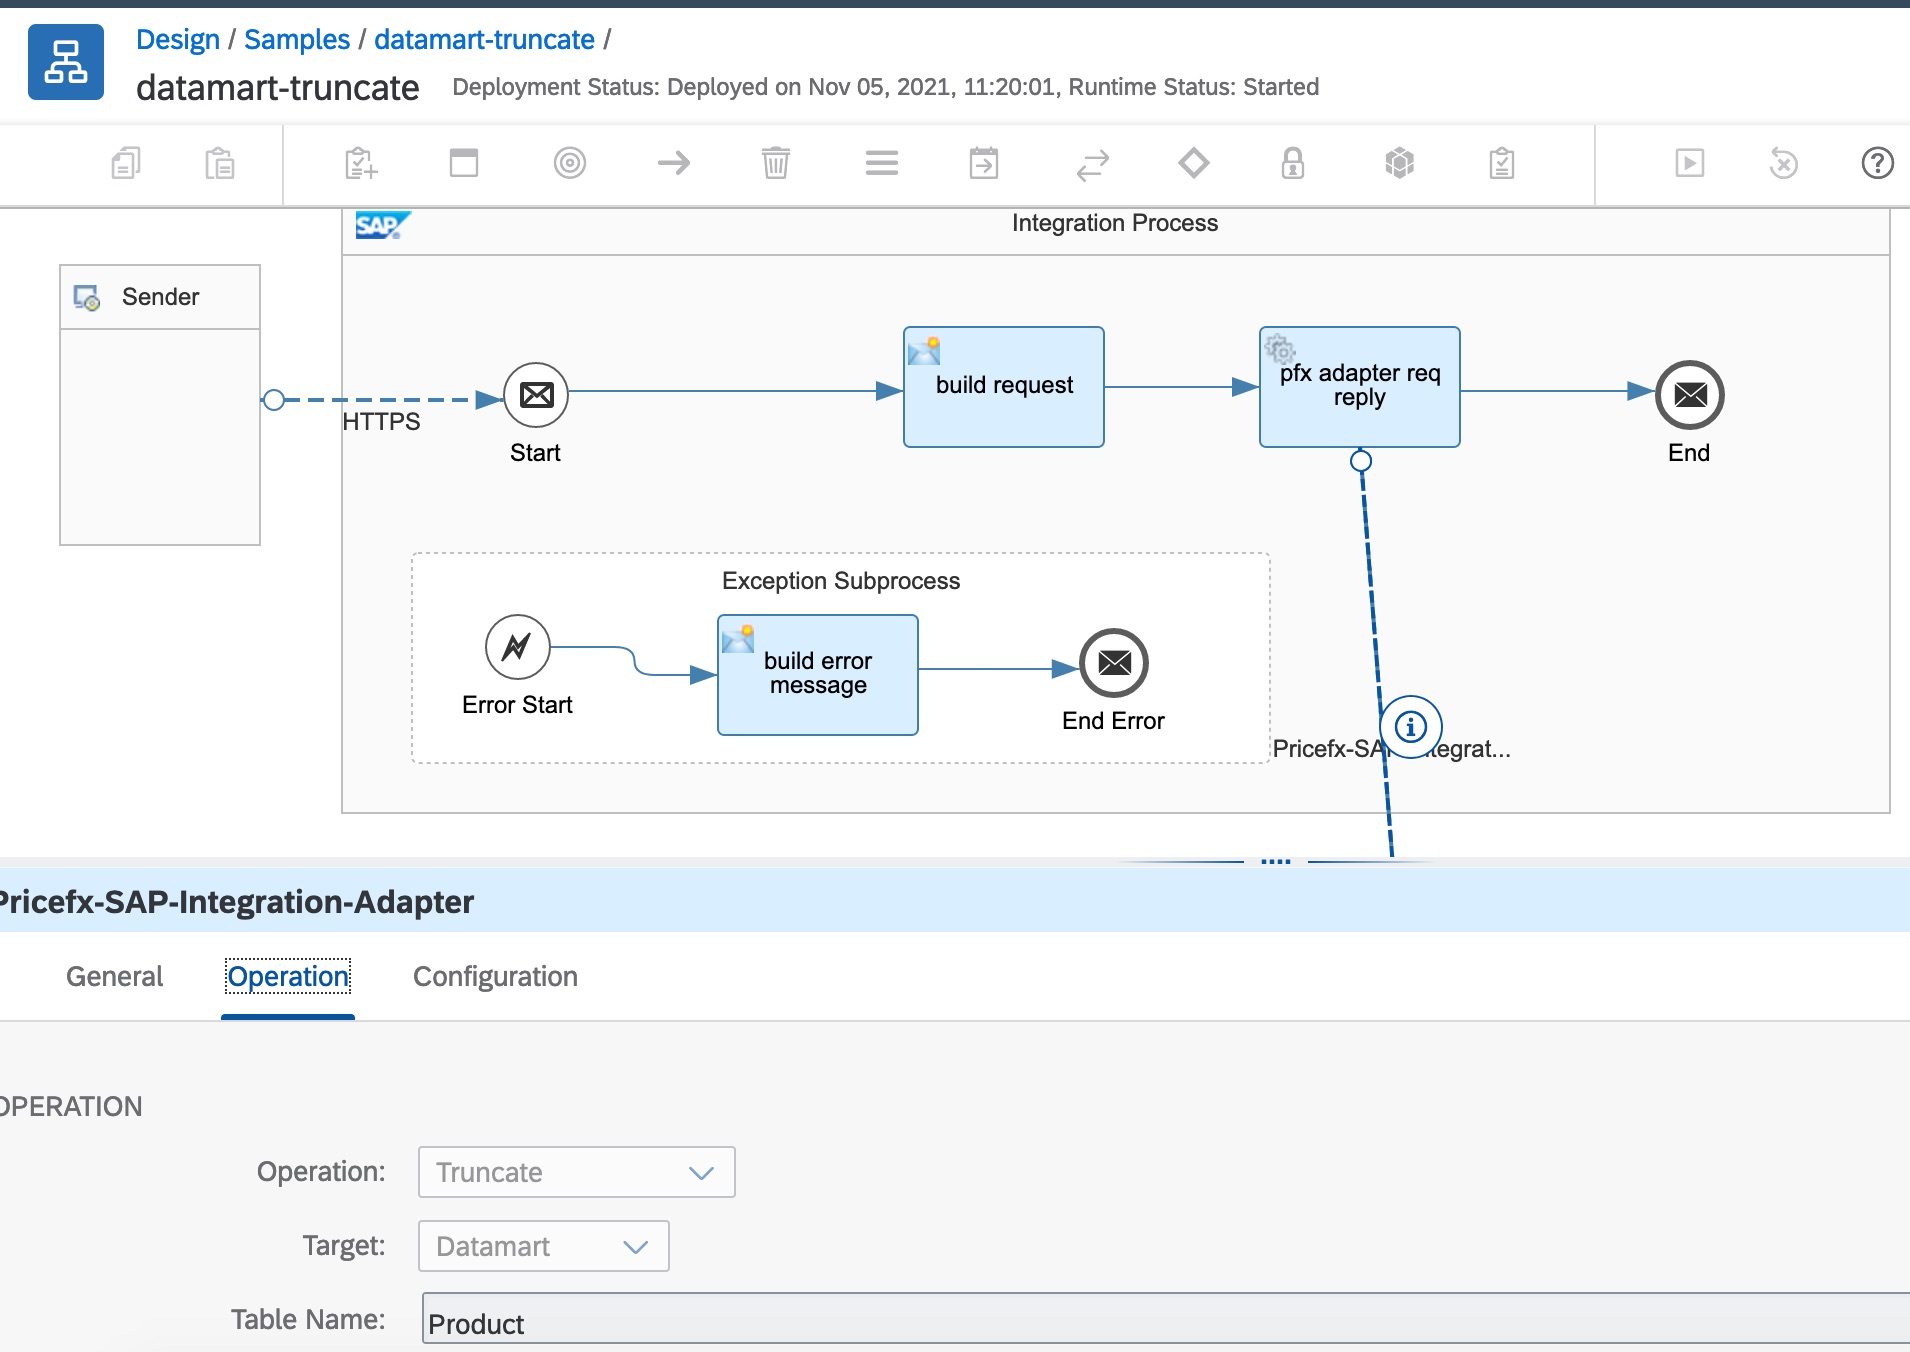Open the Configuration tab
This screenshot has width=1910, height=1352.
pos(495,976)
